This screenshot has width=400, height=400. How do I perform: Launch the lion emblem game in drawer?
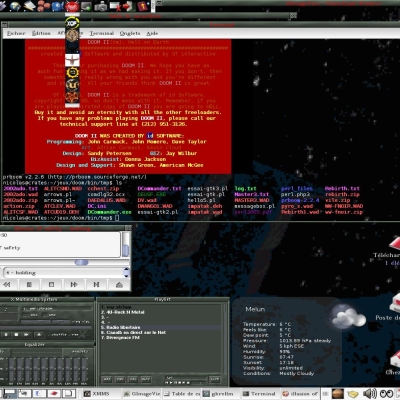pyautogui.click(x=72, y=35)
